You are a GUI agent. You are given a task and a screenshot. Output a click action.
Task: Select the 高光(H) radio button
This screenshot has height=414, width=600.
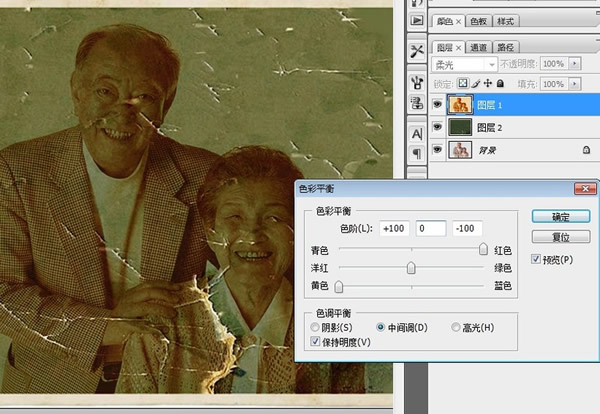[457, 327]
